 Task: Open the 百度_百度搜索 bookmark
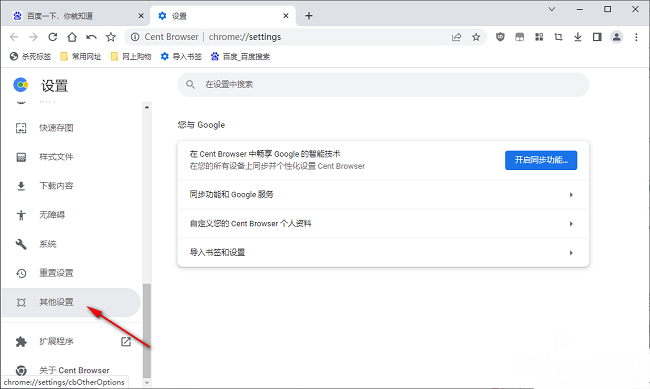click(x=240, y=56)
